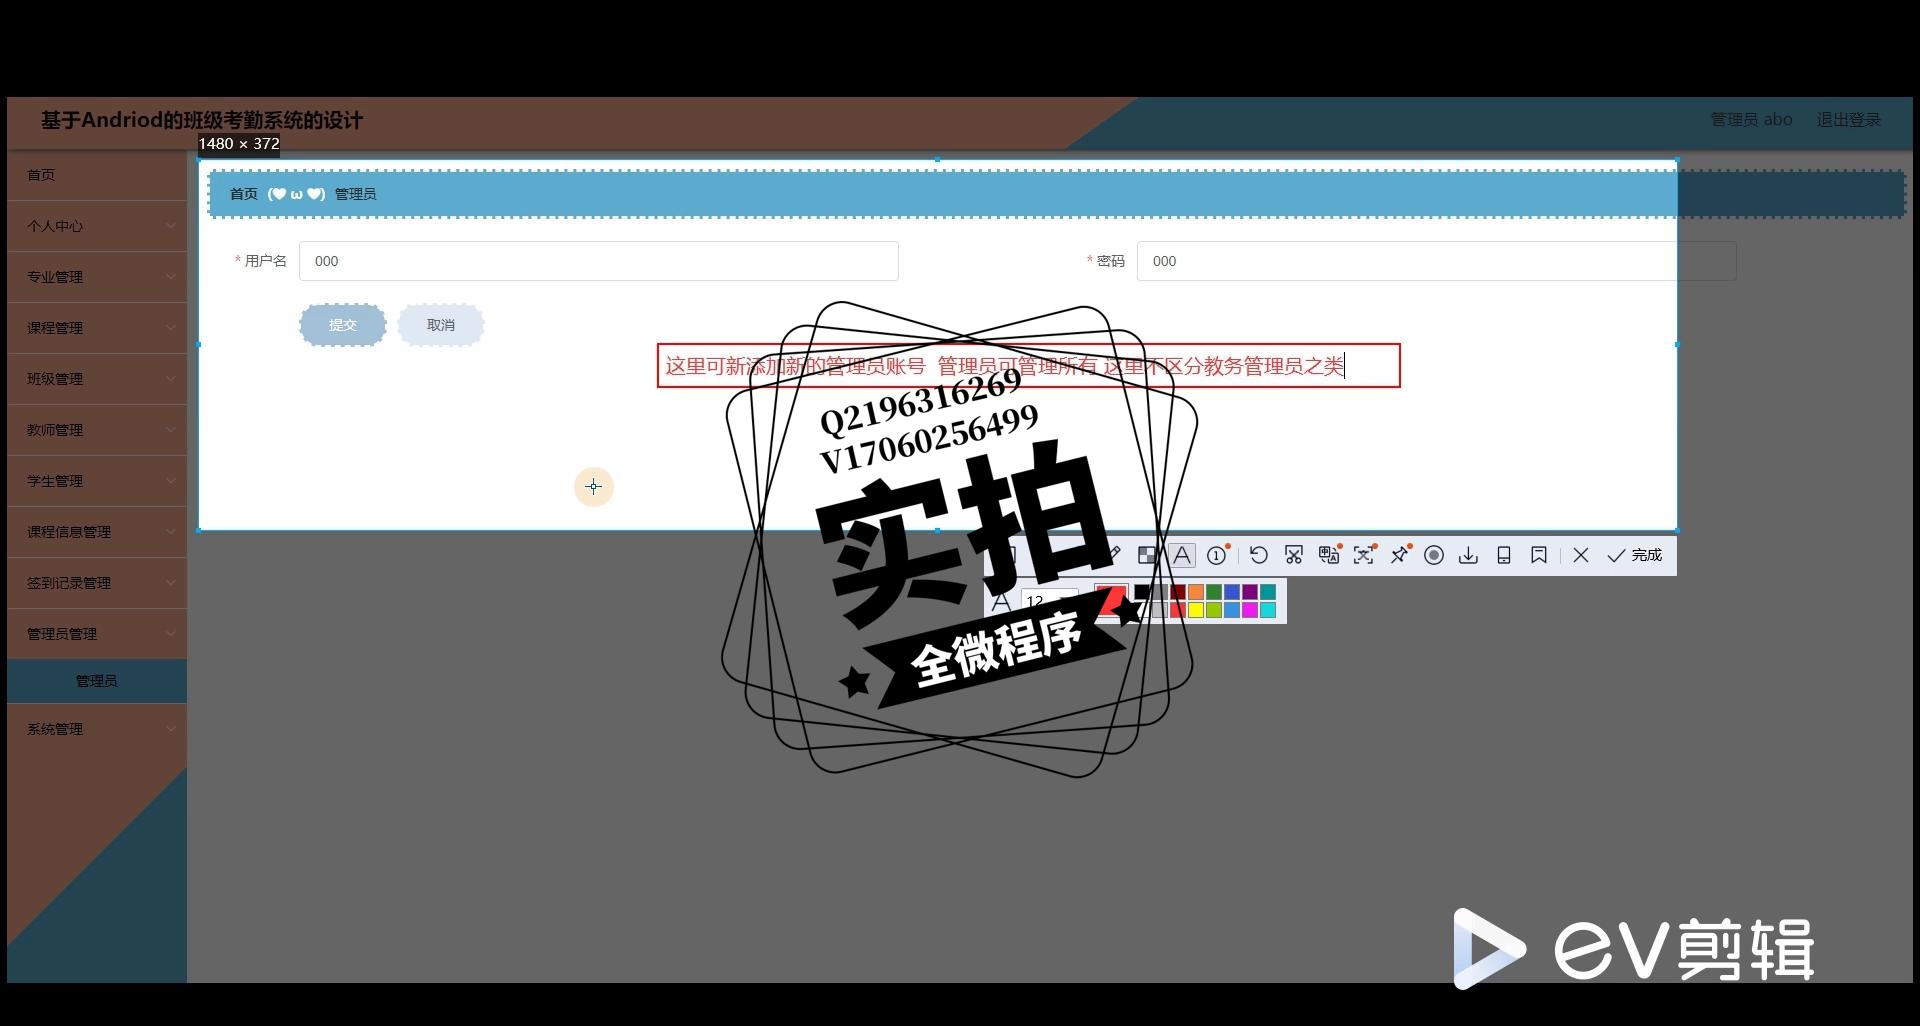Click the page title 基于Andriod的班级考勤系统的设计
This screenshot has width=1920, height=1026.
click(202, 121)
